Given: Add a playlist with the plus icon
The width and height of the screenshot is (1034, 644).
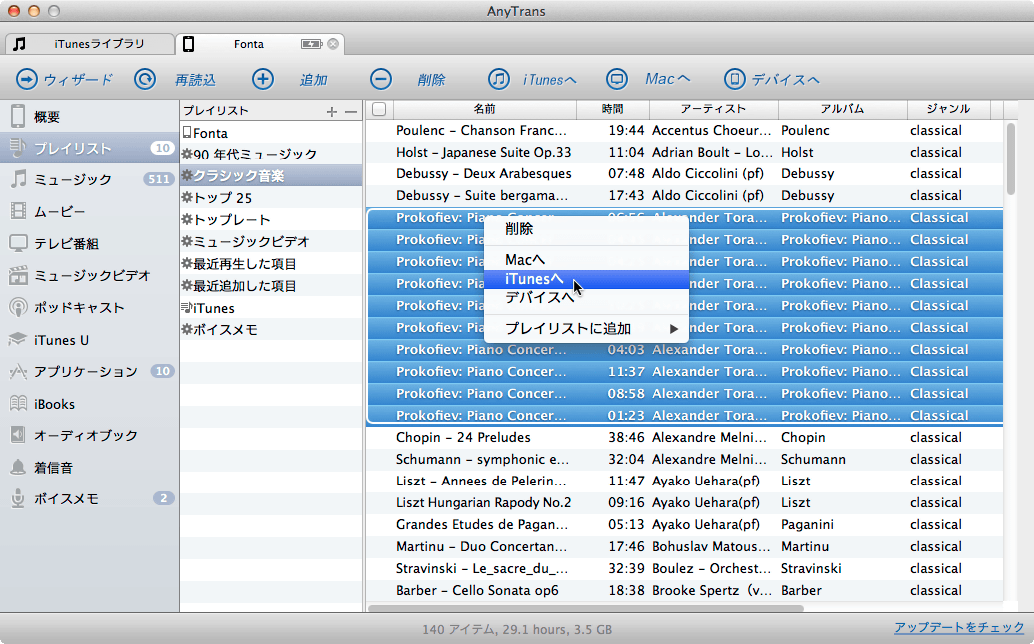Looking at the screenshot, I should tap(332, 112).
